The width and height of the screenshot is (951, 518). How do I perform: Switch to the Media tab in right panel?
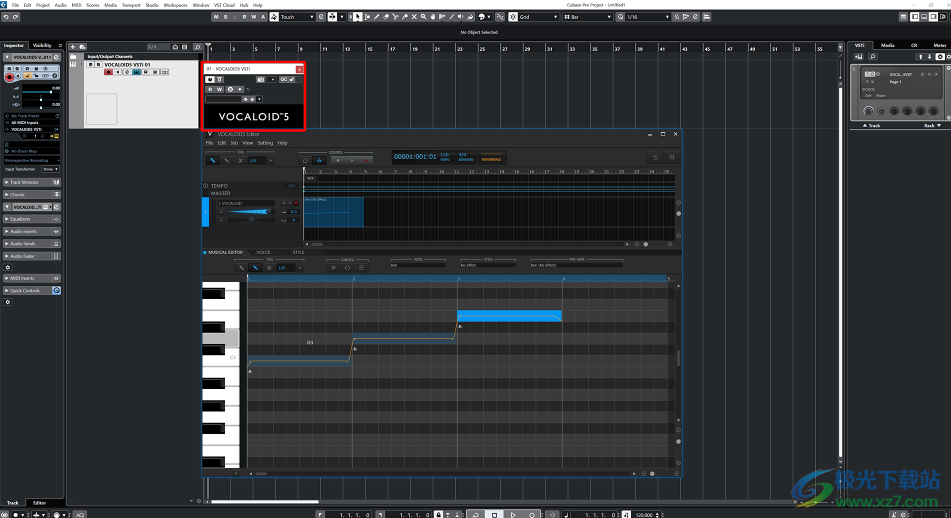click(887, 45)
